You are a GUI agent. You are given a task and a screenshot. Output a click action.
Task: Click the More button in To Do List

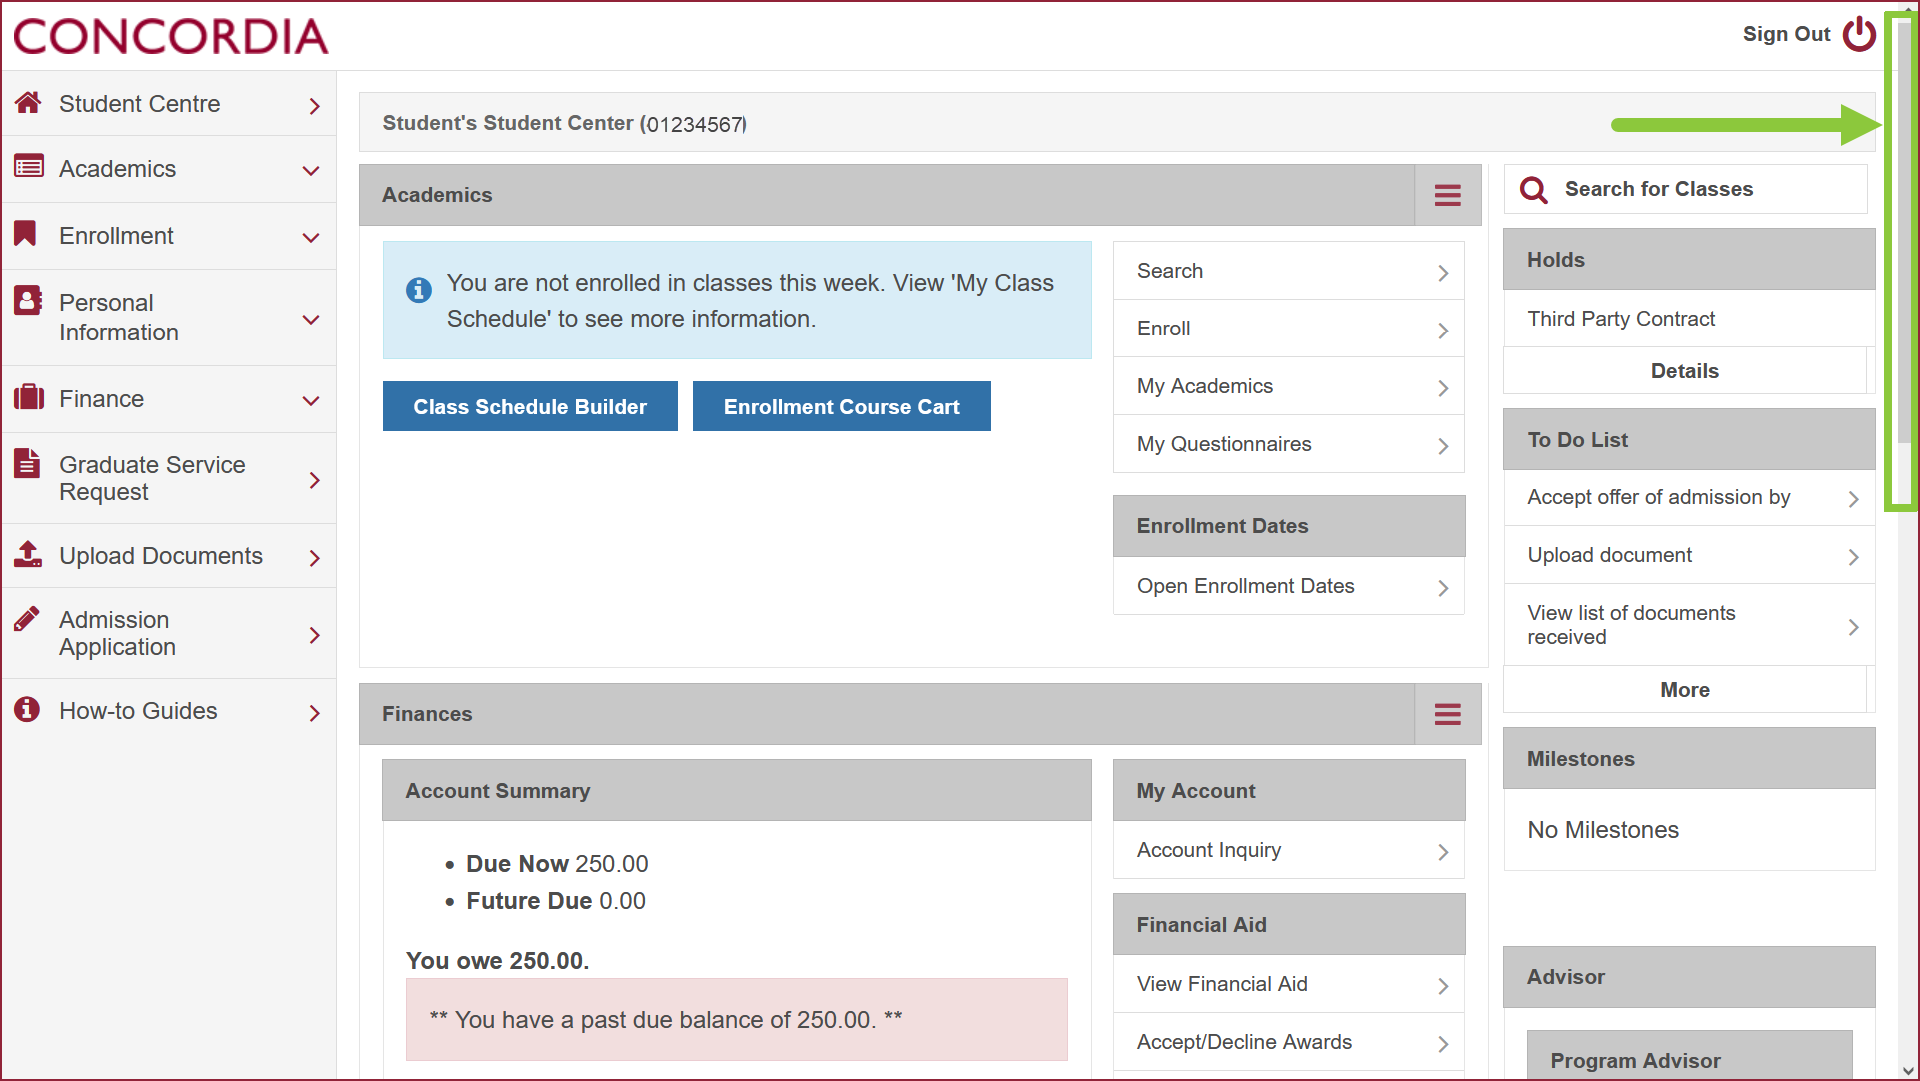click(x=1685, y=690)
